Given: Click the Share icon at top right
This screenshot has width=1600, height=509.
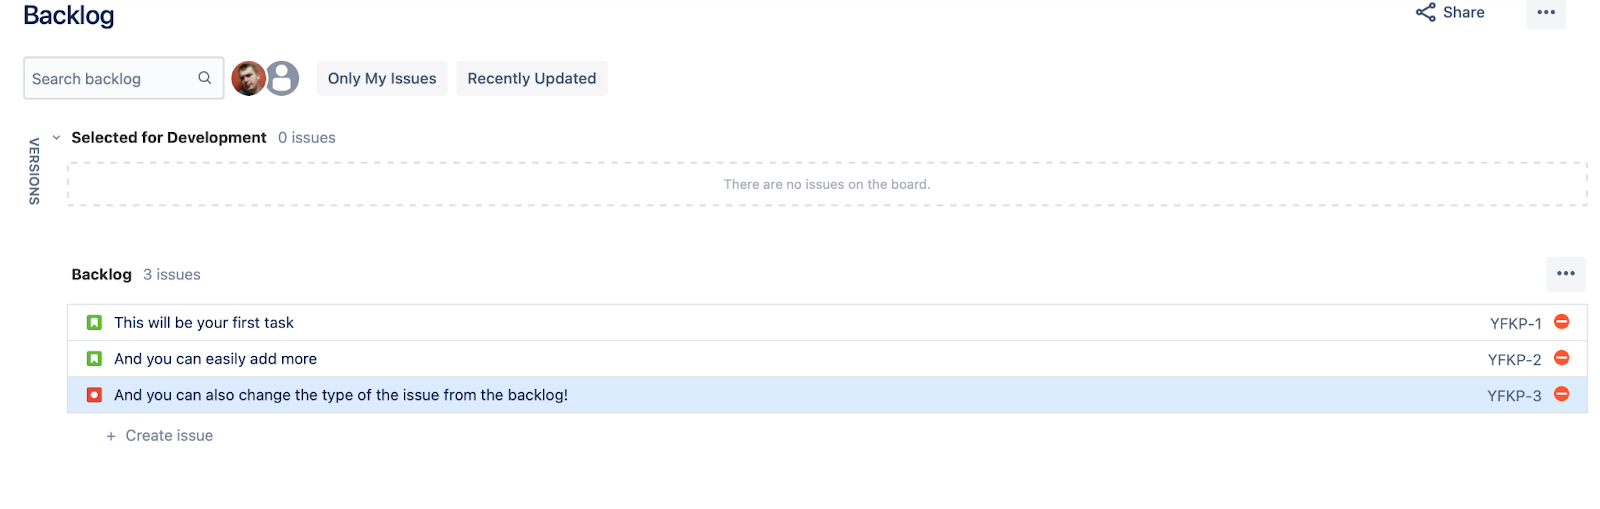Looking at the screenshot, I should tap(1426, 13).
